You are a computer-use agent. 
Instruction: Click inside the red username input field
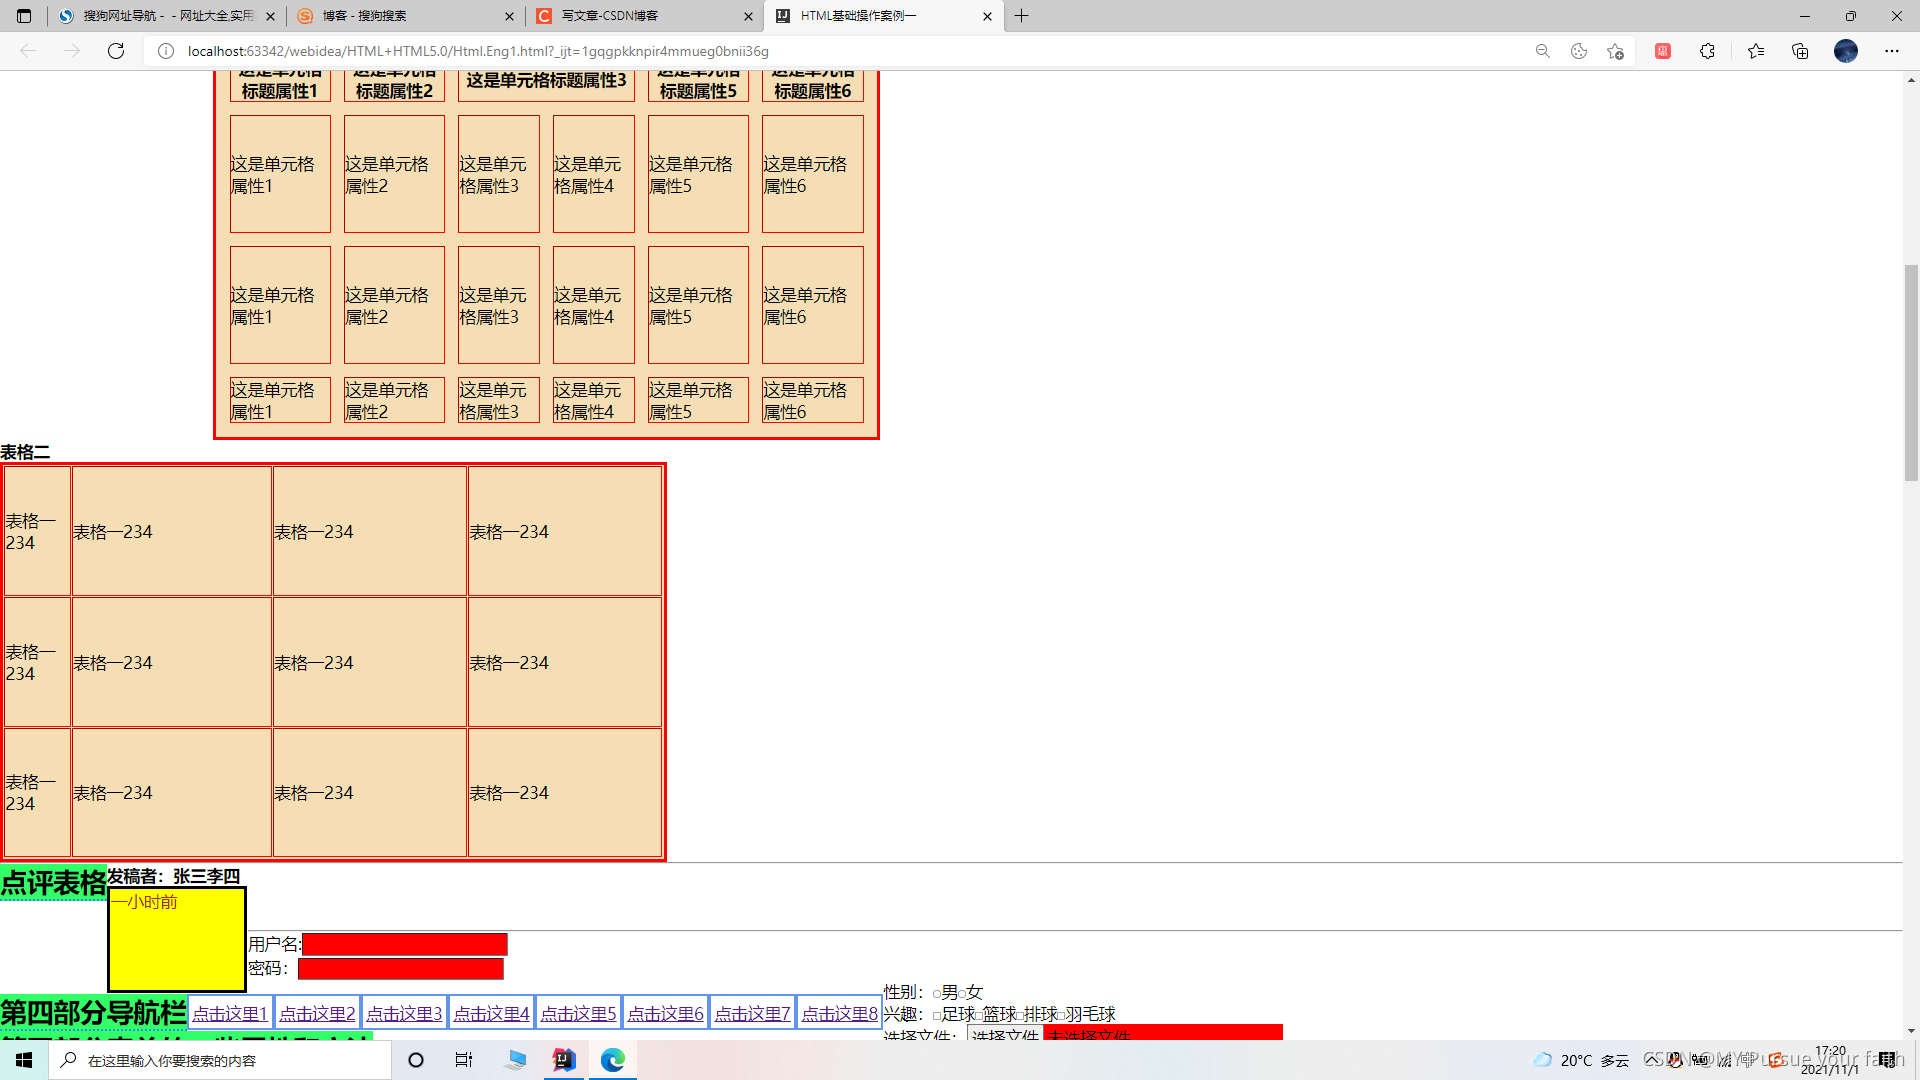pyautogui.click(x=405, y=943)
